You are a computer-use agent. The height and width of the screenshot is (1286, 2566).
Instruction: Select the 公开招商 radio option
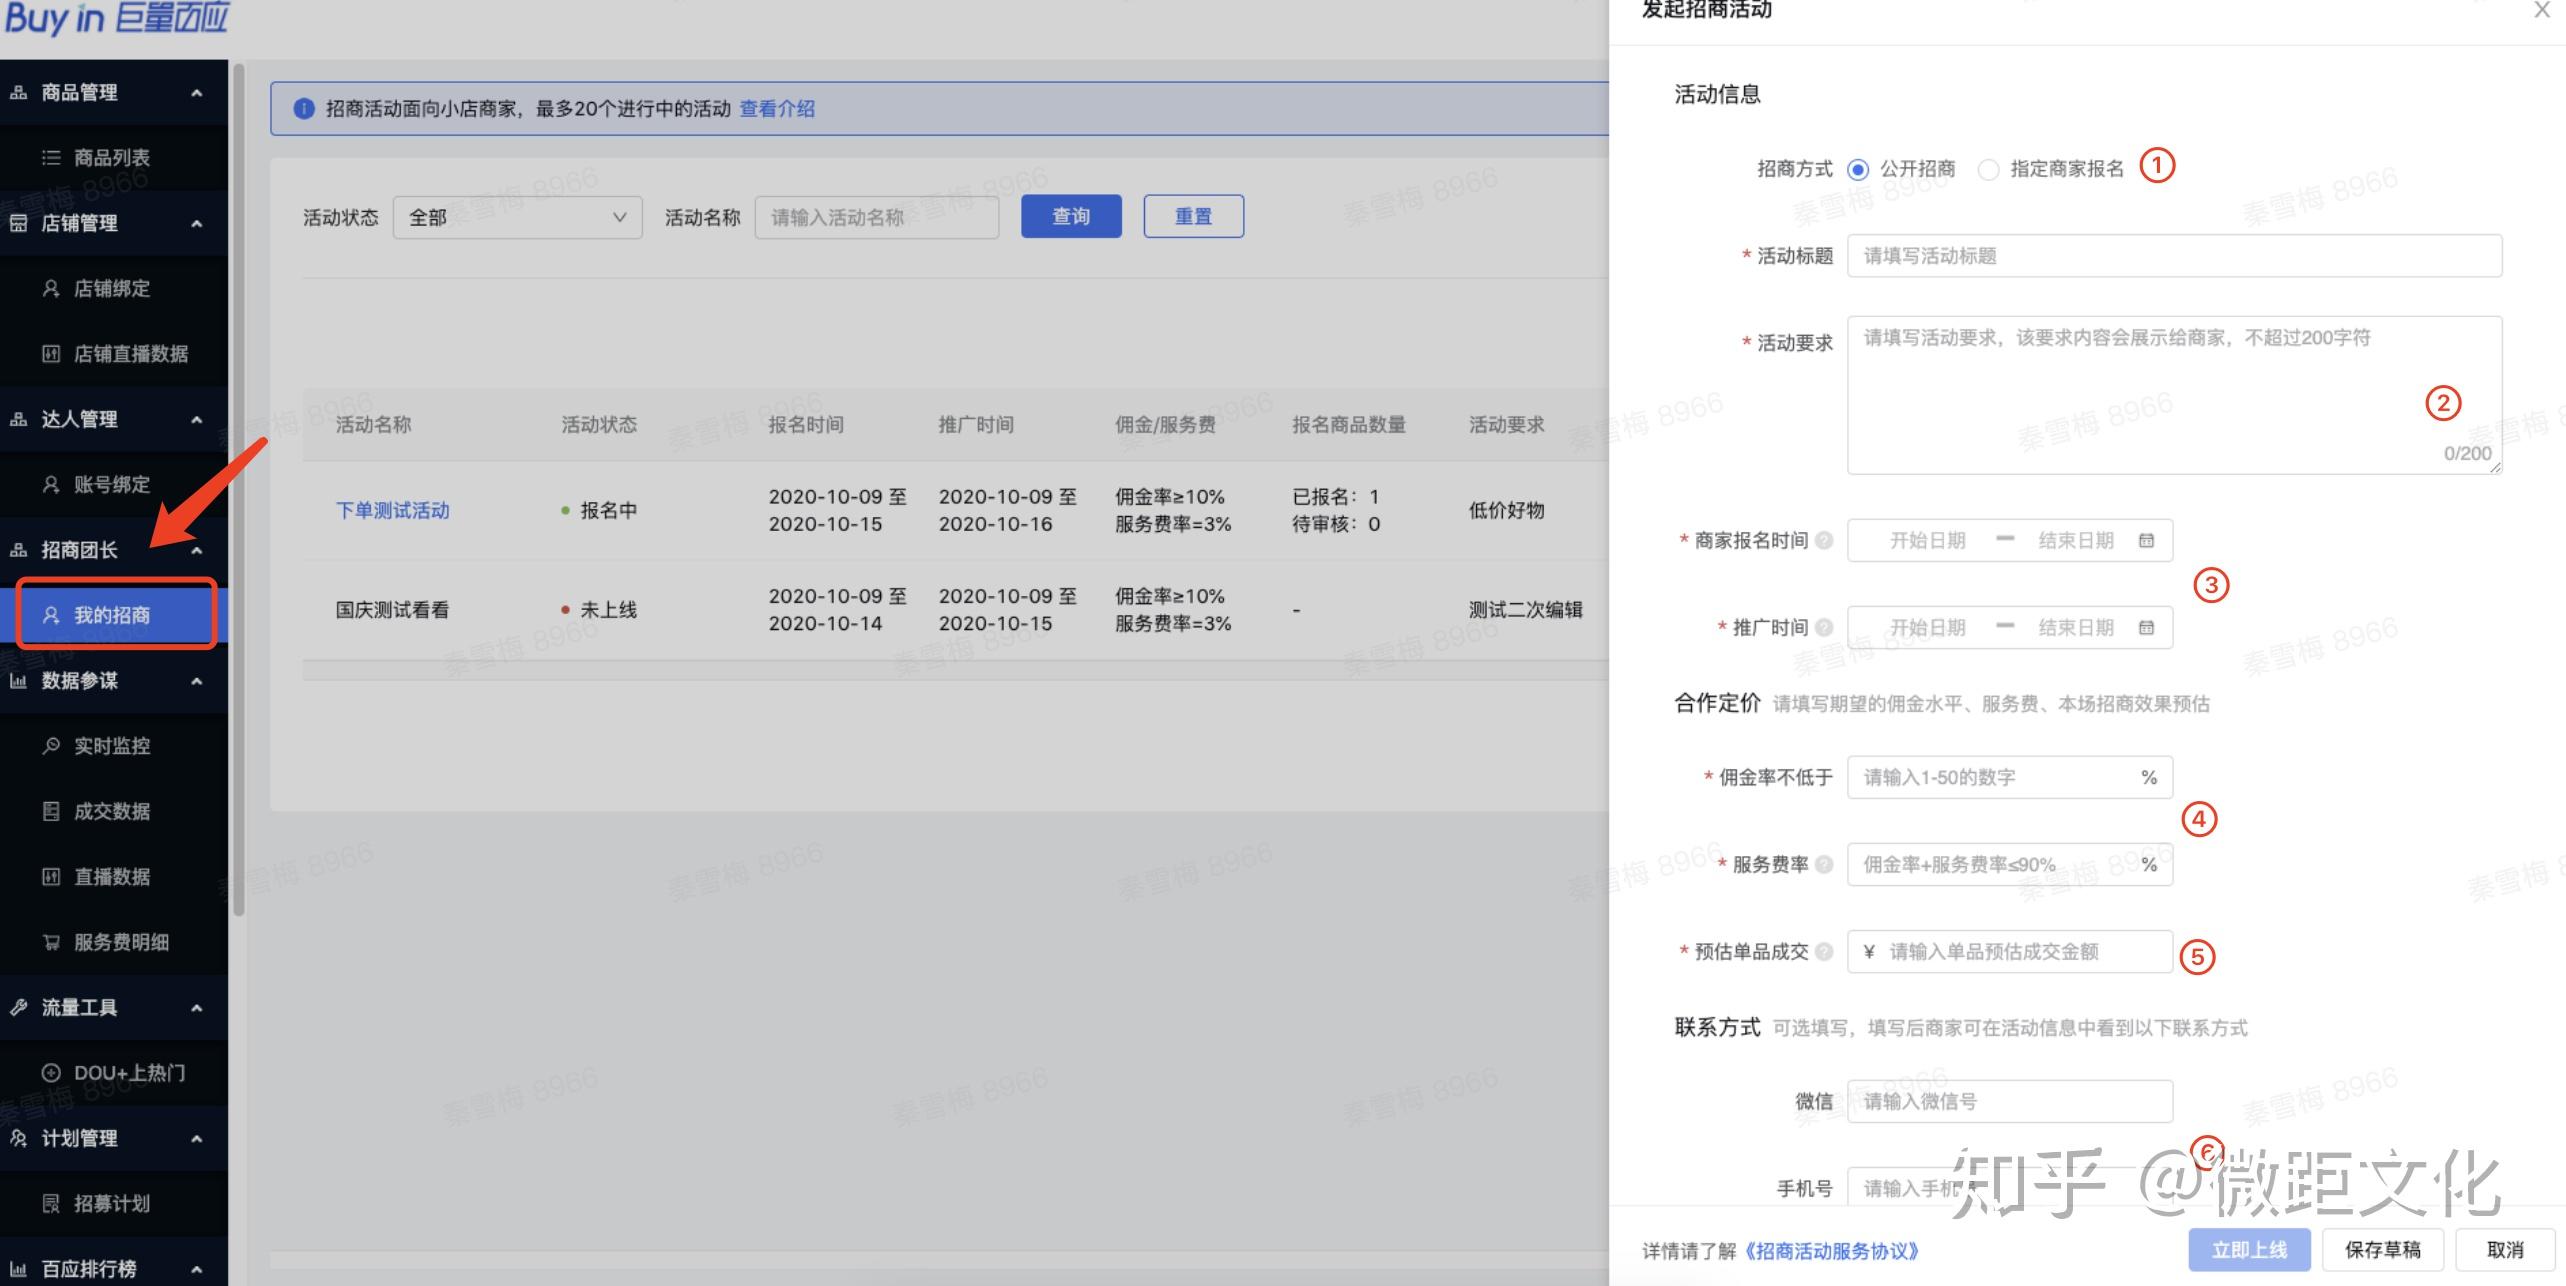(1858, 170)
